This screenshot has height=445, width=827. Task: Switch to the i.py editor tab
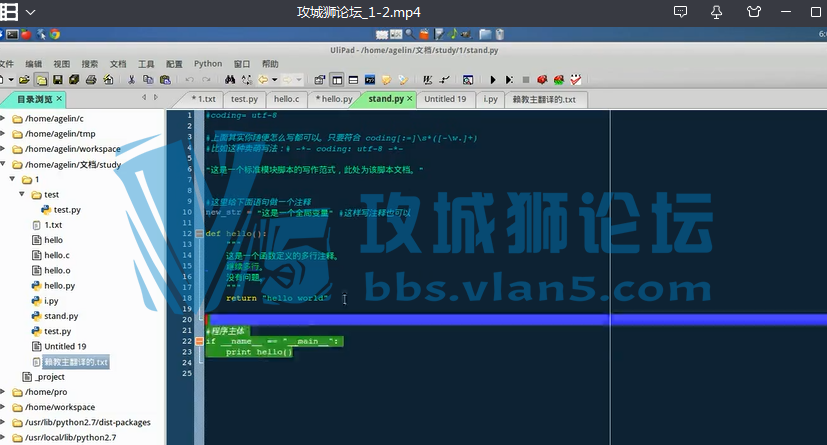(491, 99)
